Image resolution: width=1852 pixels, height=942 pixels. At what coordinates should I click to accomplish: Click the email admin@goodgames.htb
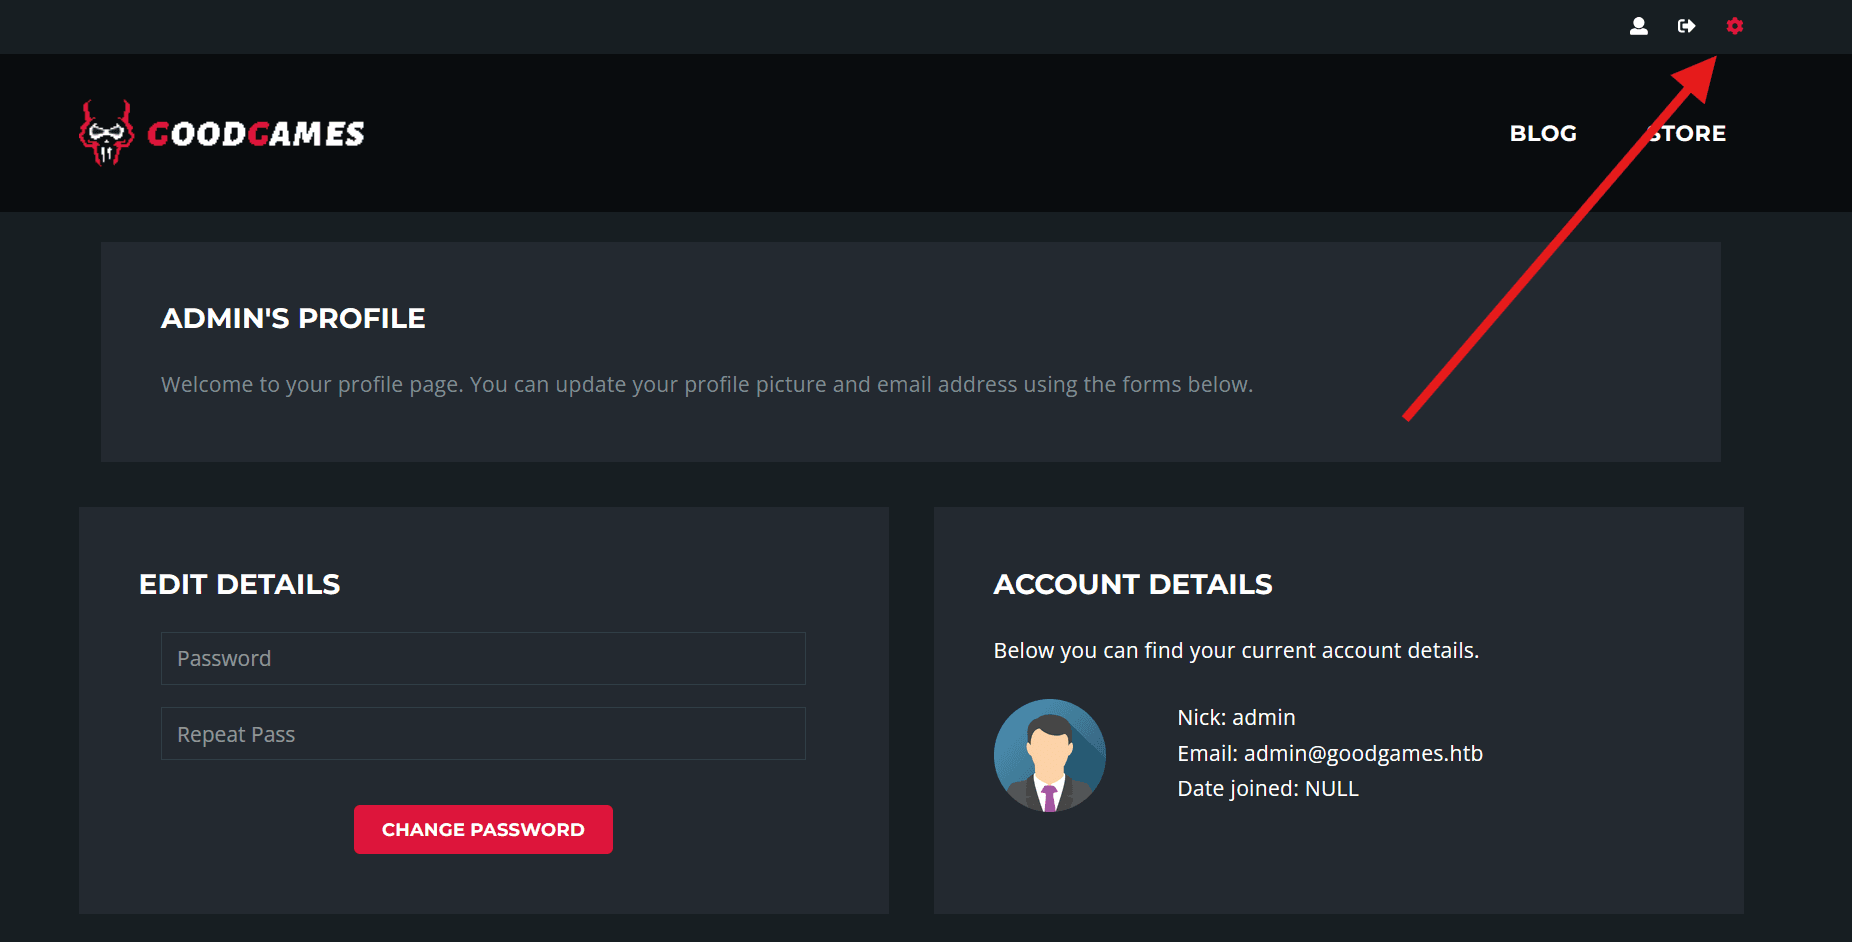click(x=1330, y=753)
